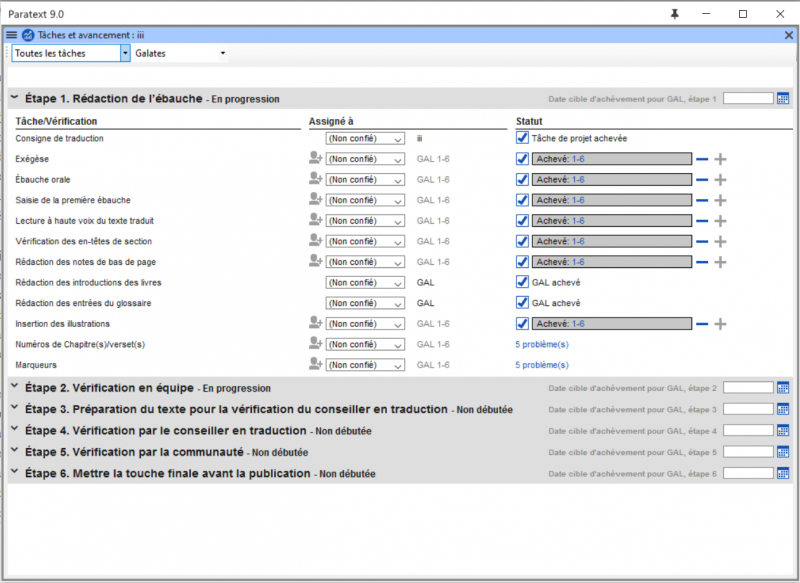Uncheck GAL achevé for Rédaction des entrées du glossaire
The width and height of the screenshot is (800, 583).
tap(522, 302)
